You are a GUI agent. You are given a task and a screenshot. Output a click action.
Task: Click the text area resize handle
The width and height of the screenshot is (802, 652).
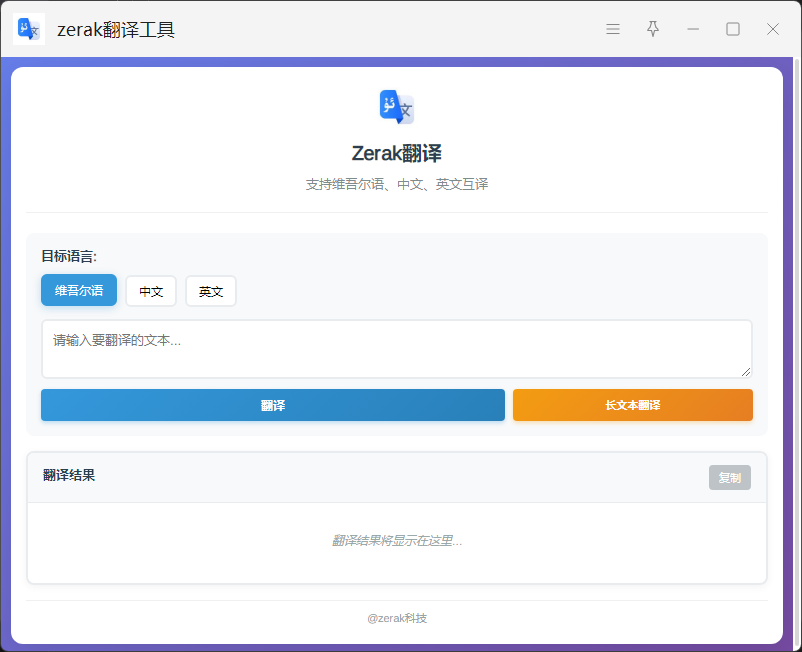[745, 371]
